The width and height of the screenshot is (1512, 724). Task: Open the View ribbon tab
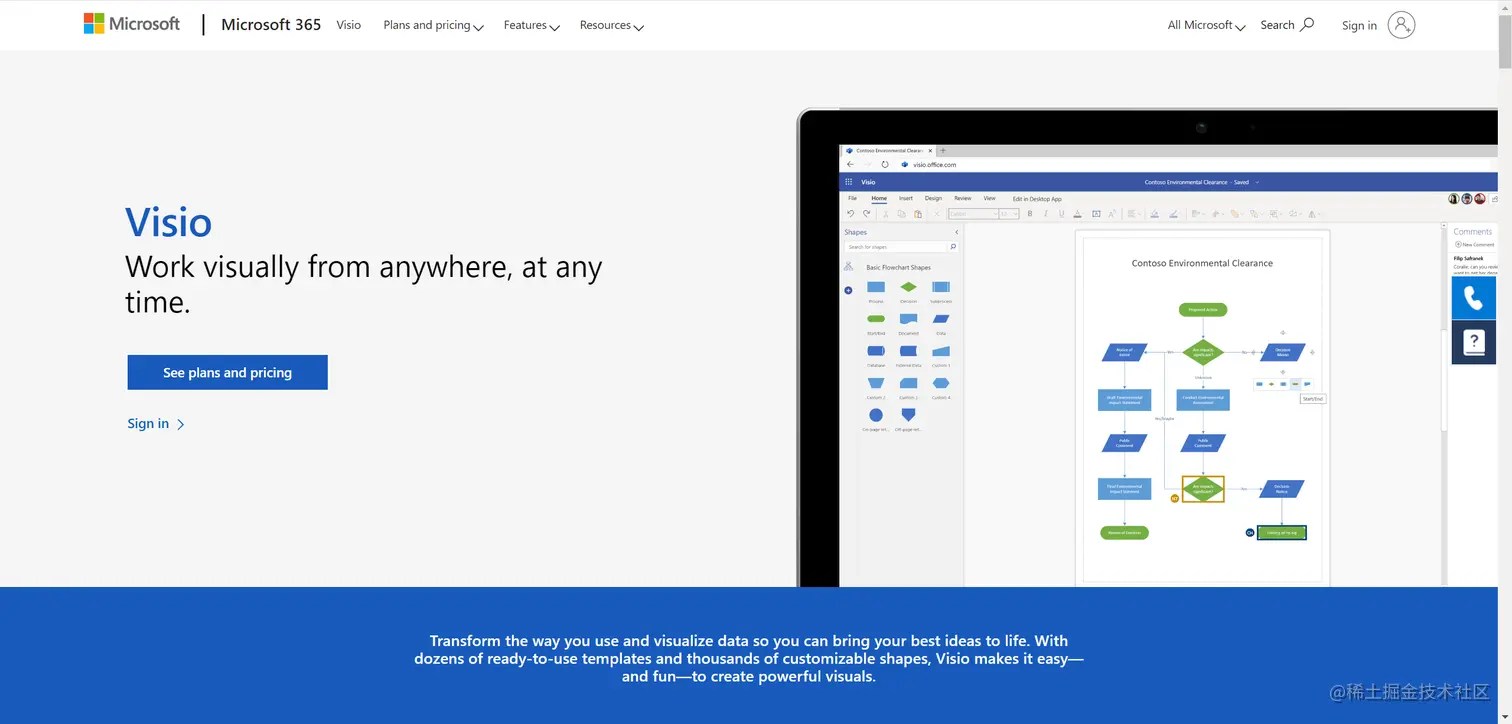click(989, 198)
